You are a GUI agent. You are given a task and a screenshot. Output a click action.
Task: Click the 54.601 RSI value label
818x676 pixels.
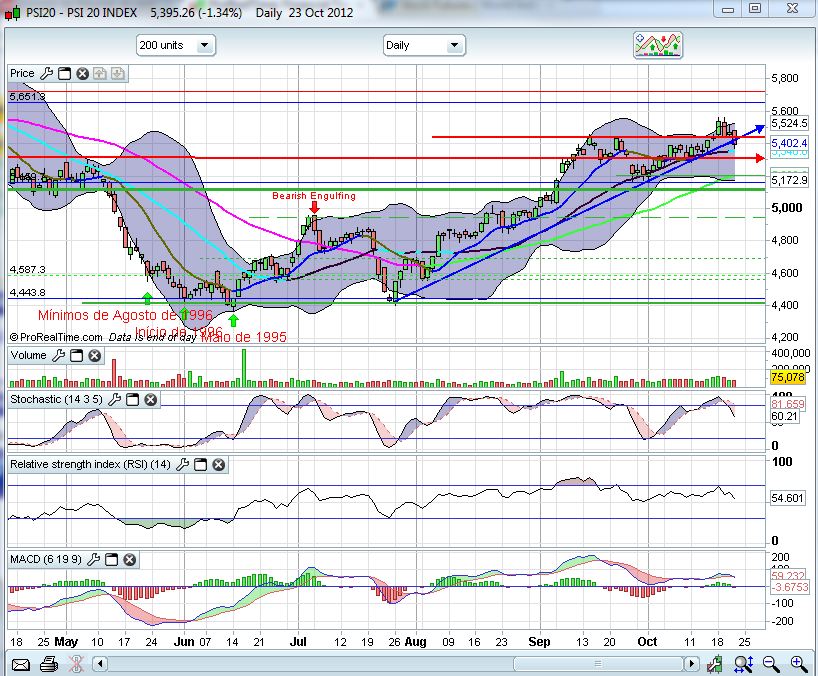(x=787, y=499)
